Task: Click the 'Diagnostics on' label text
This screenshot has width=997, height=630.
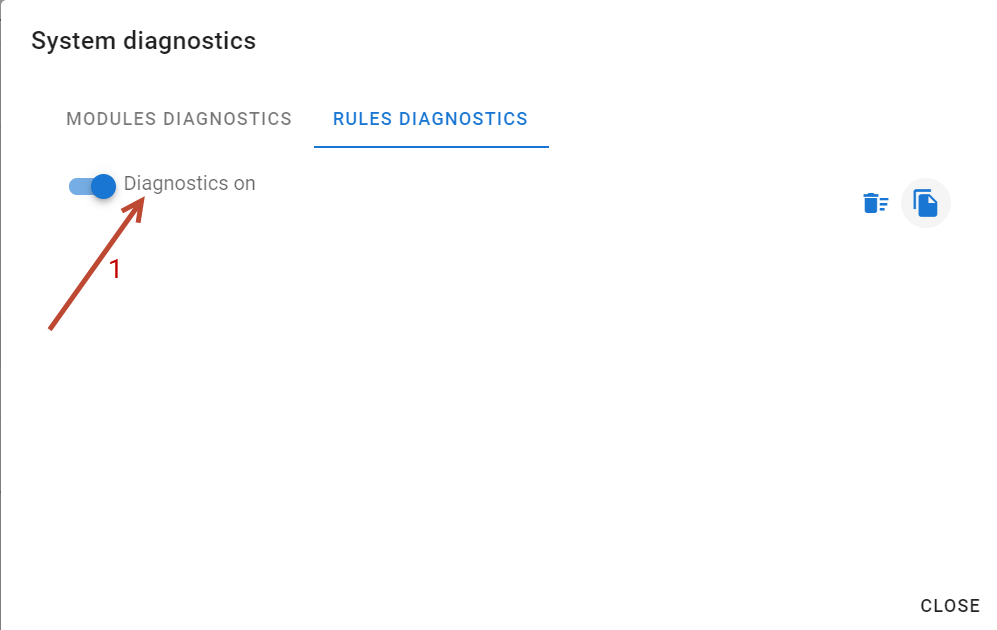Action: click(189, 183)
